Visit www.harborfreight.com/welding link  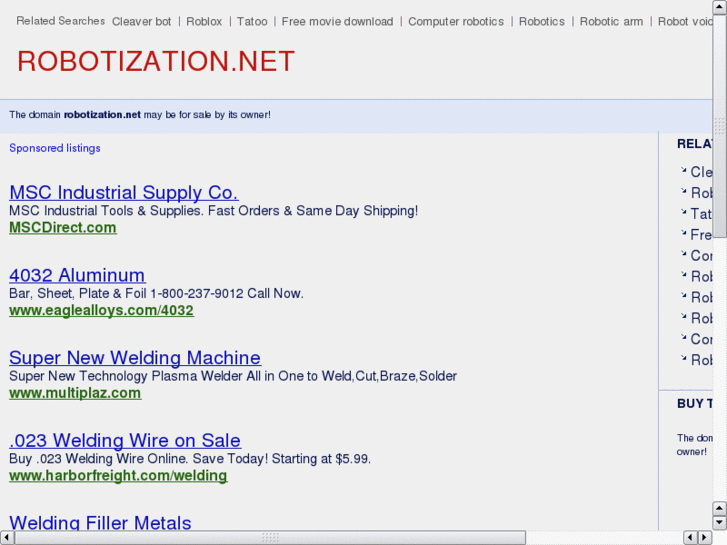(118, 475)
